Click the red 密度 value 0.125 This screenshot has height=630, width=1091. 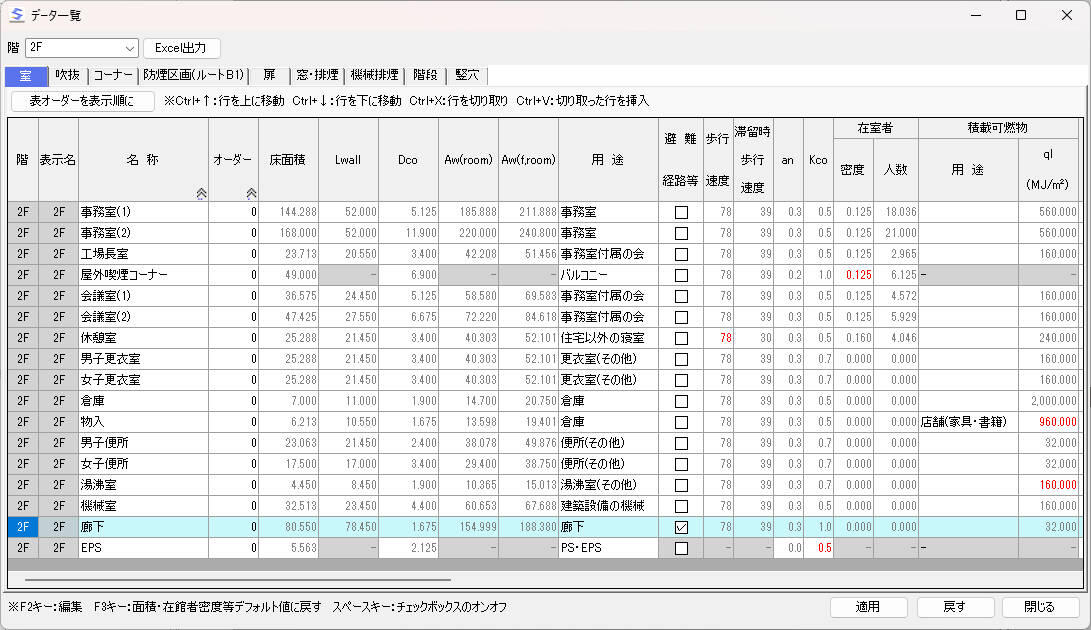854,274
